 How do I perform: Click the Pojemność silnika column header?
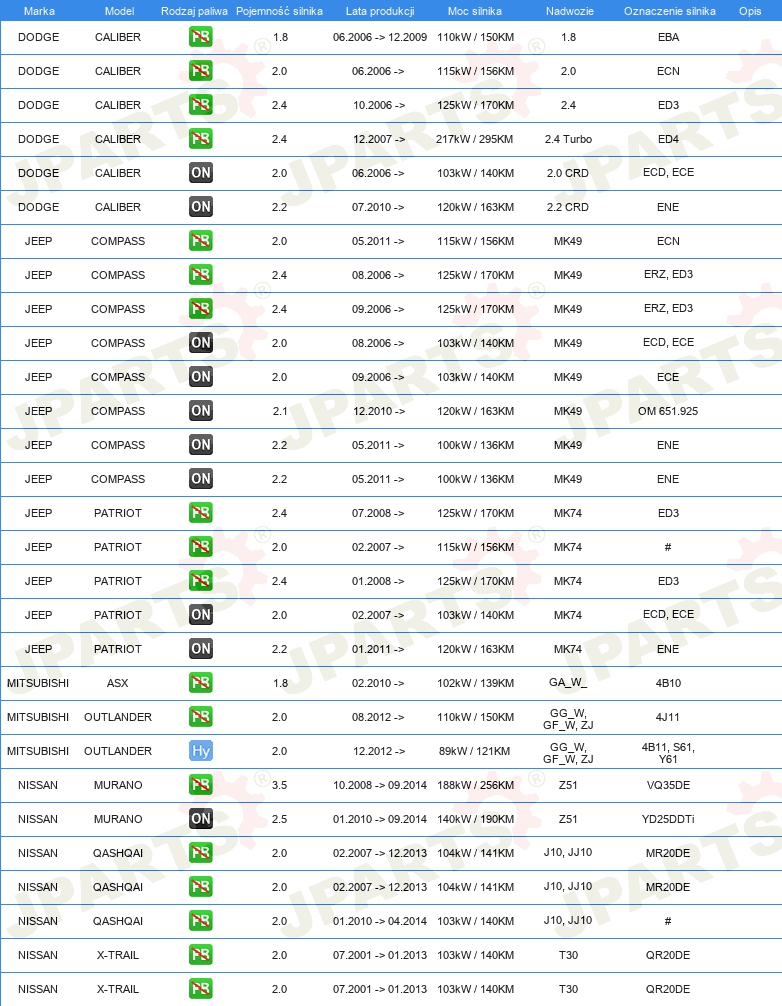[279, 11]
